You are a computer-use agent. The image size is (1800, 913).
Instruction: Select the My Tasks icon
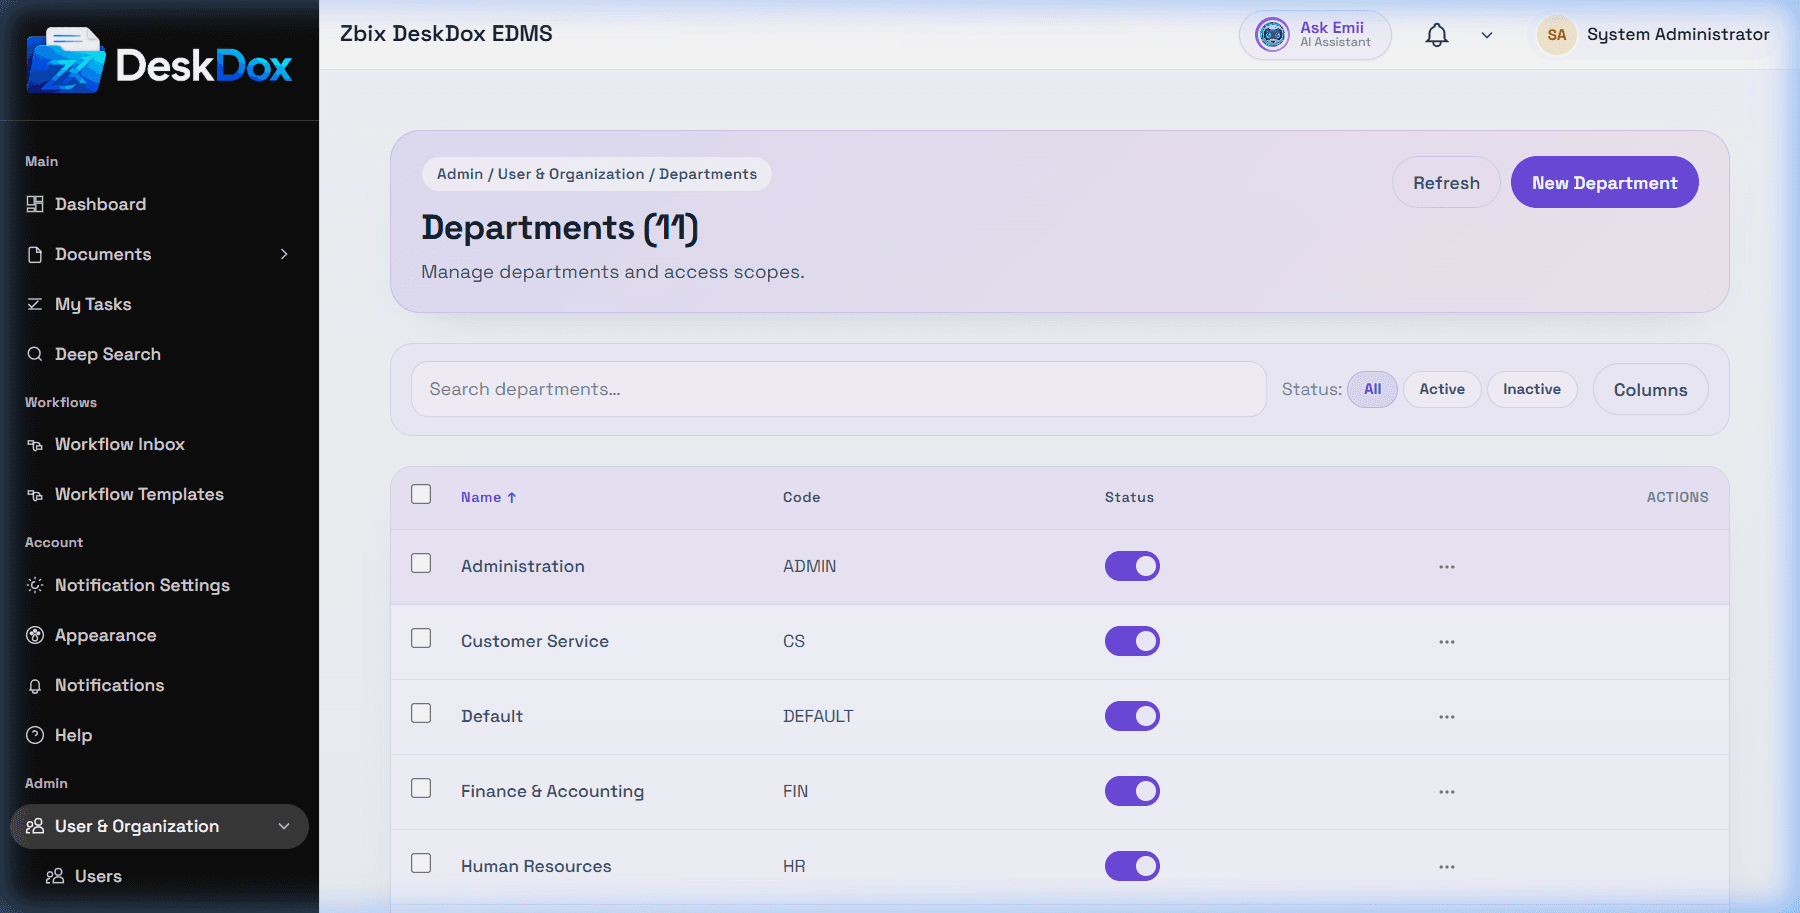tap(35, 304)
